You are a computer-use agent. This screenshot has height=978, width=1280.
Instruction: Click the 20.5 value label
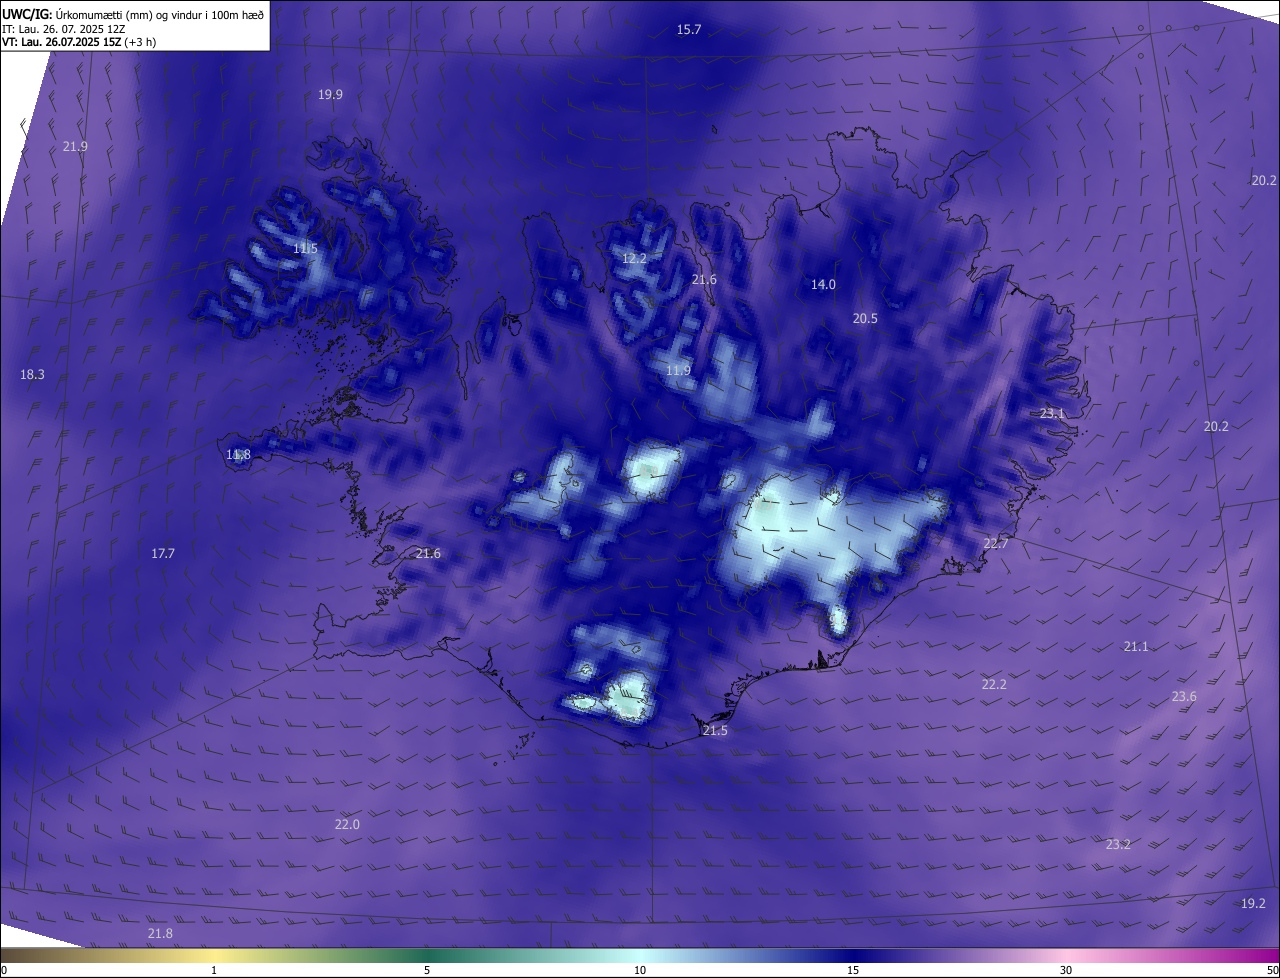coord(865,319)
